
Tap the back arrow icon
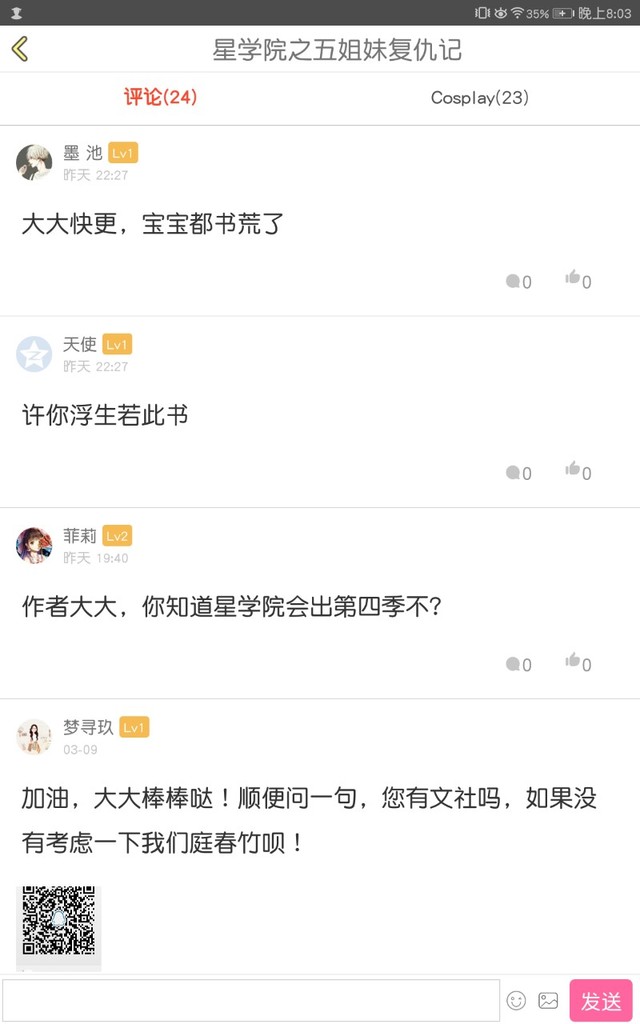(20, 49)
